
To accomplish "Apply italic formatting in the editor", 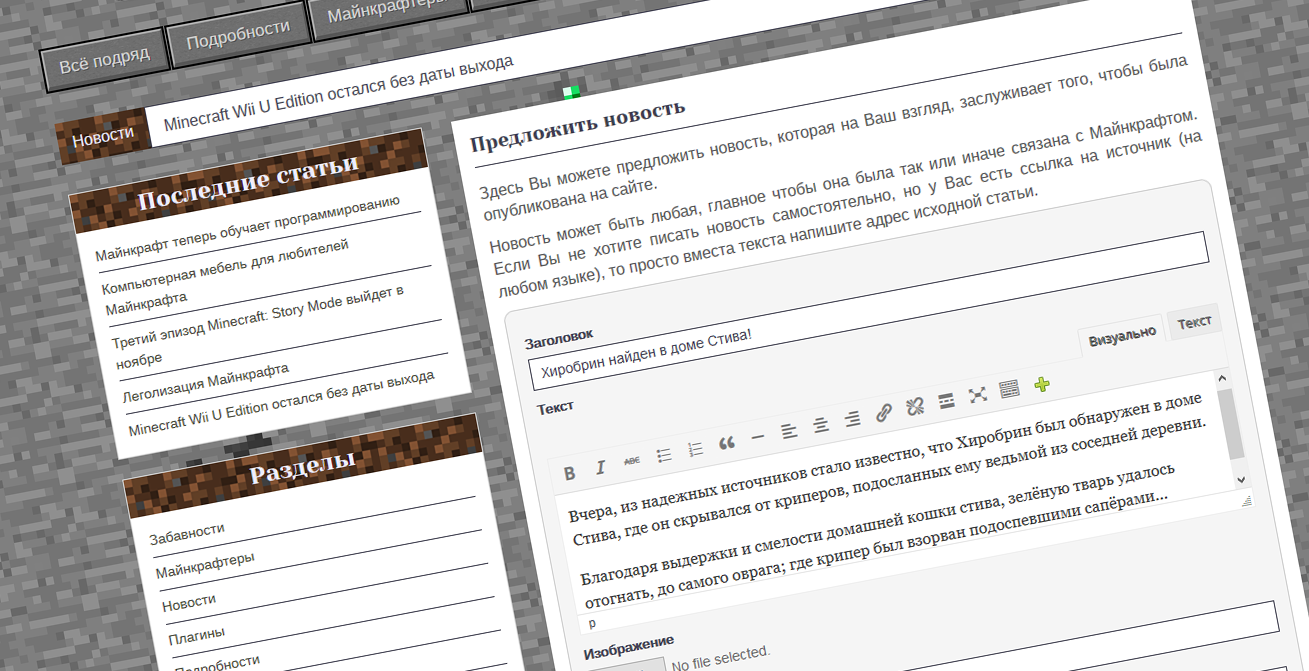I will tap(600, 468).
